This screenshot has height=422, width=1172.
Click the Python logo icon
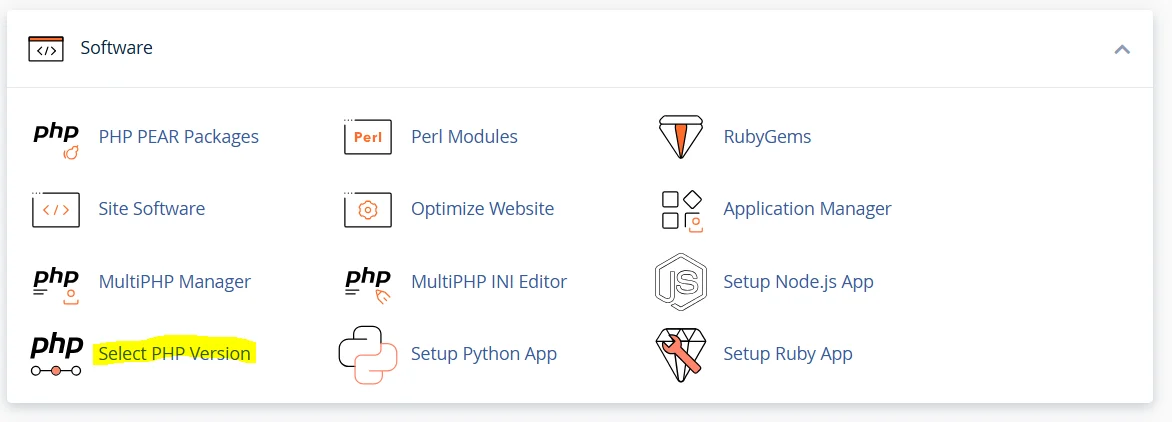tap(367, 355)
